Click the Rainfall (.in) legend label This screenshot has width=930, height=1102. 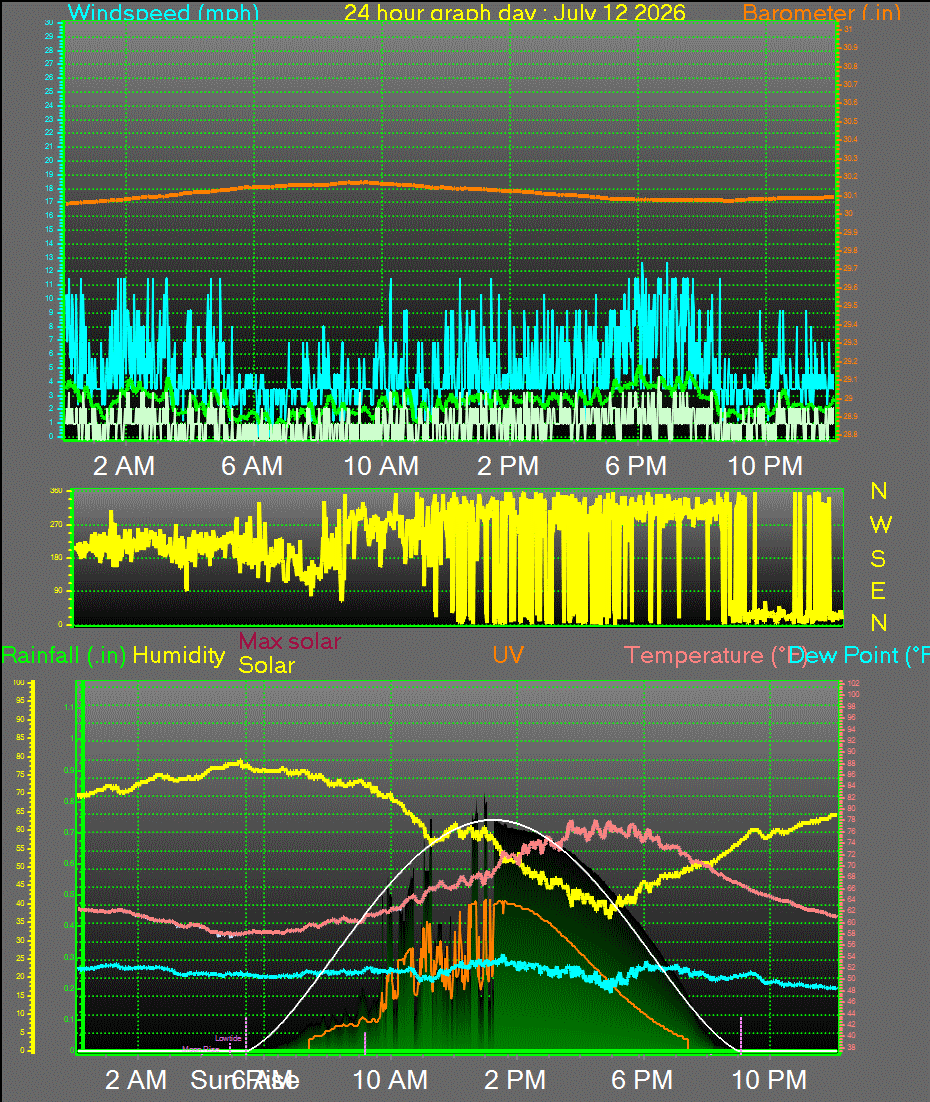coord(63,656)
